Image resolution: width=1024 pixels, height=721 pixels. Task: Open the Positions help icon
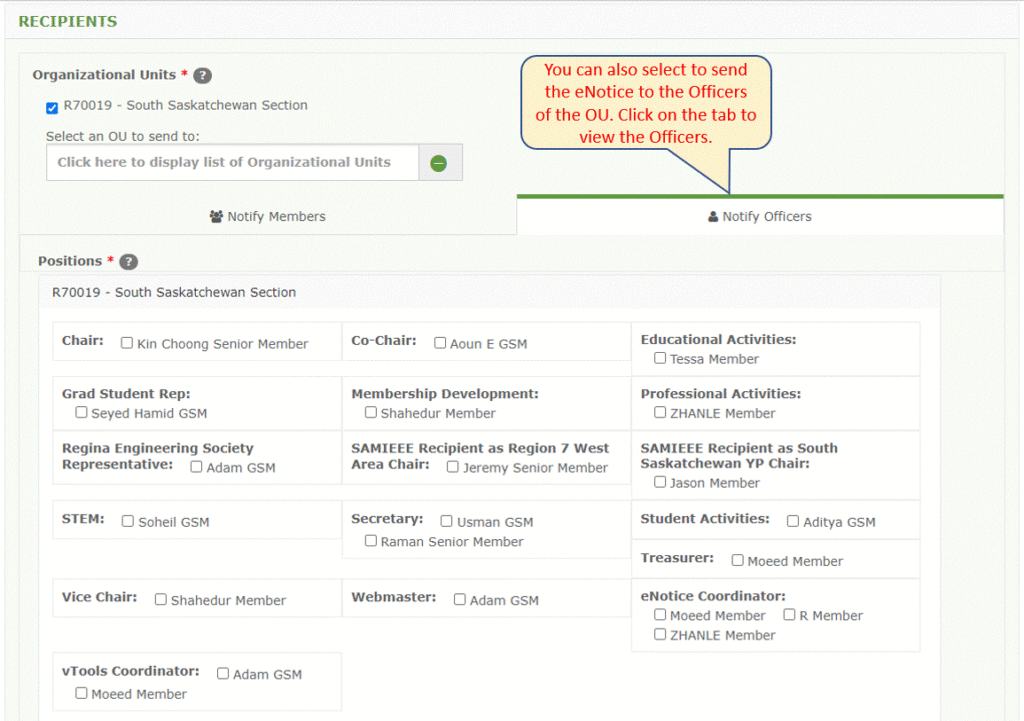[x=128, y=261]
